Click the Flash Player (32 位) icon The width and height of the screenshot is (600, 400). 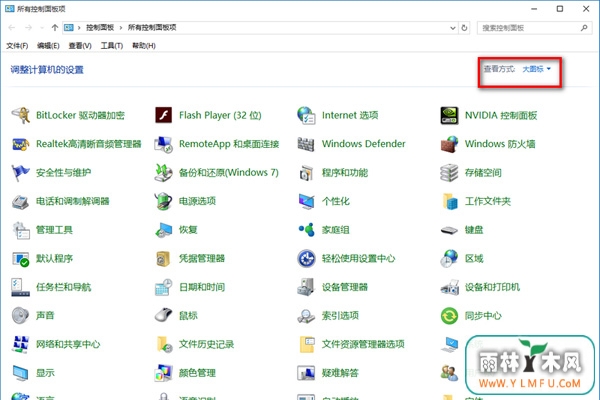(163, 115)
